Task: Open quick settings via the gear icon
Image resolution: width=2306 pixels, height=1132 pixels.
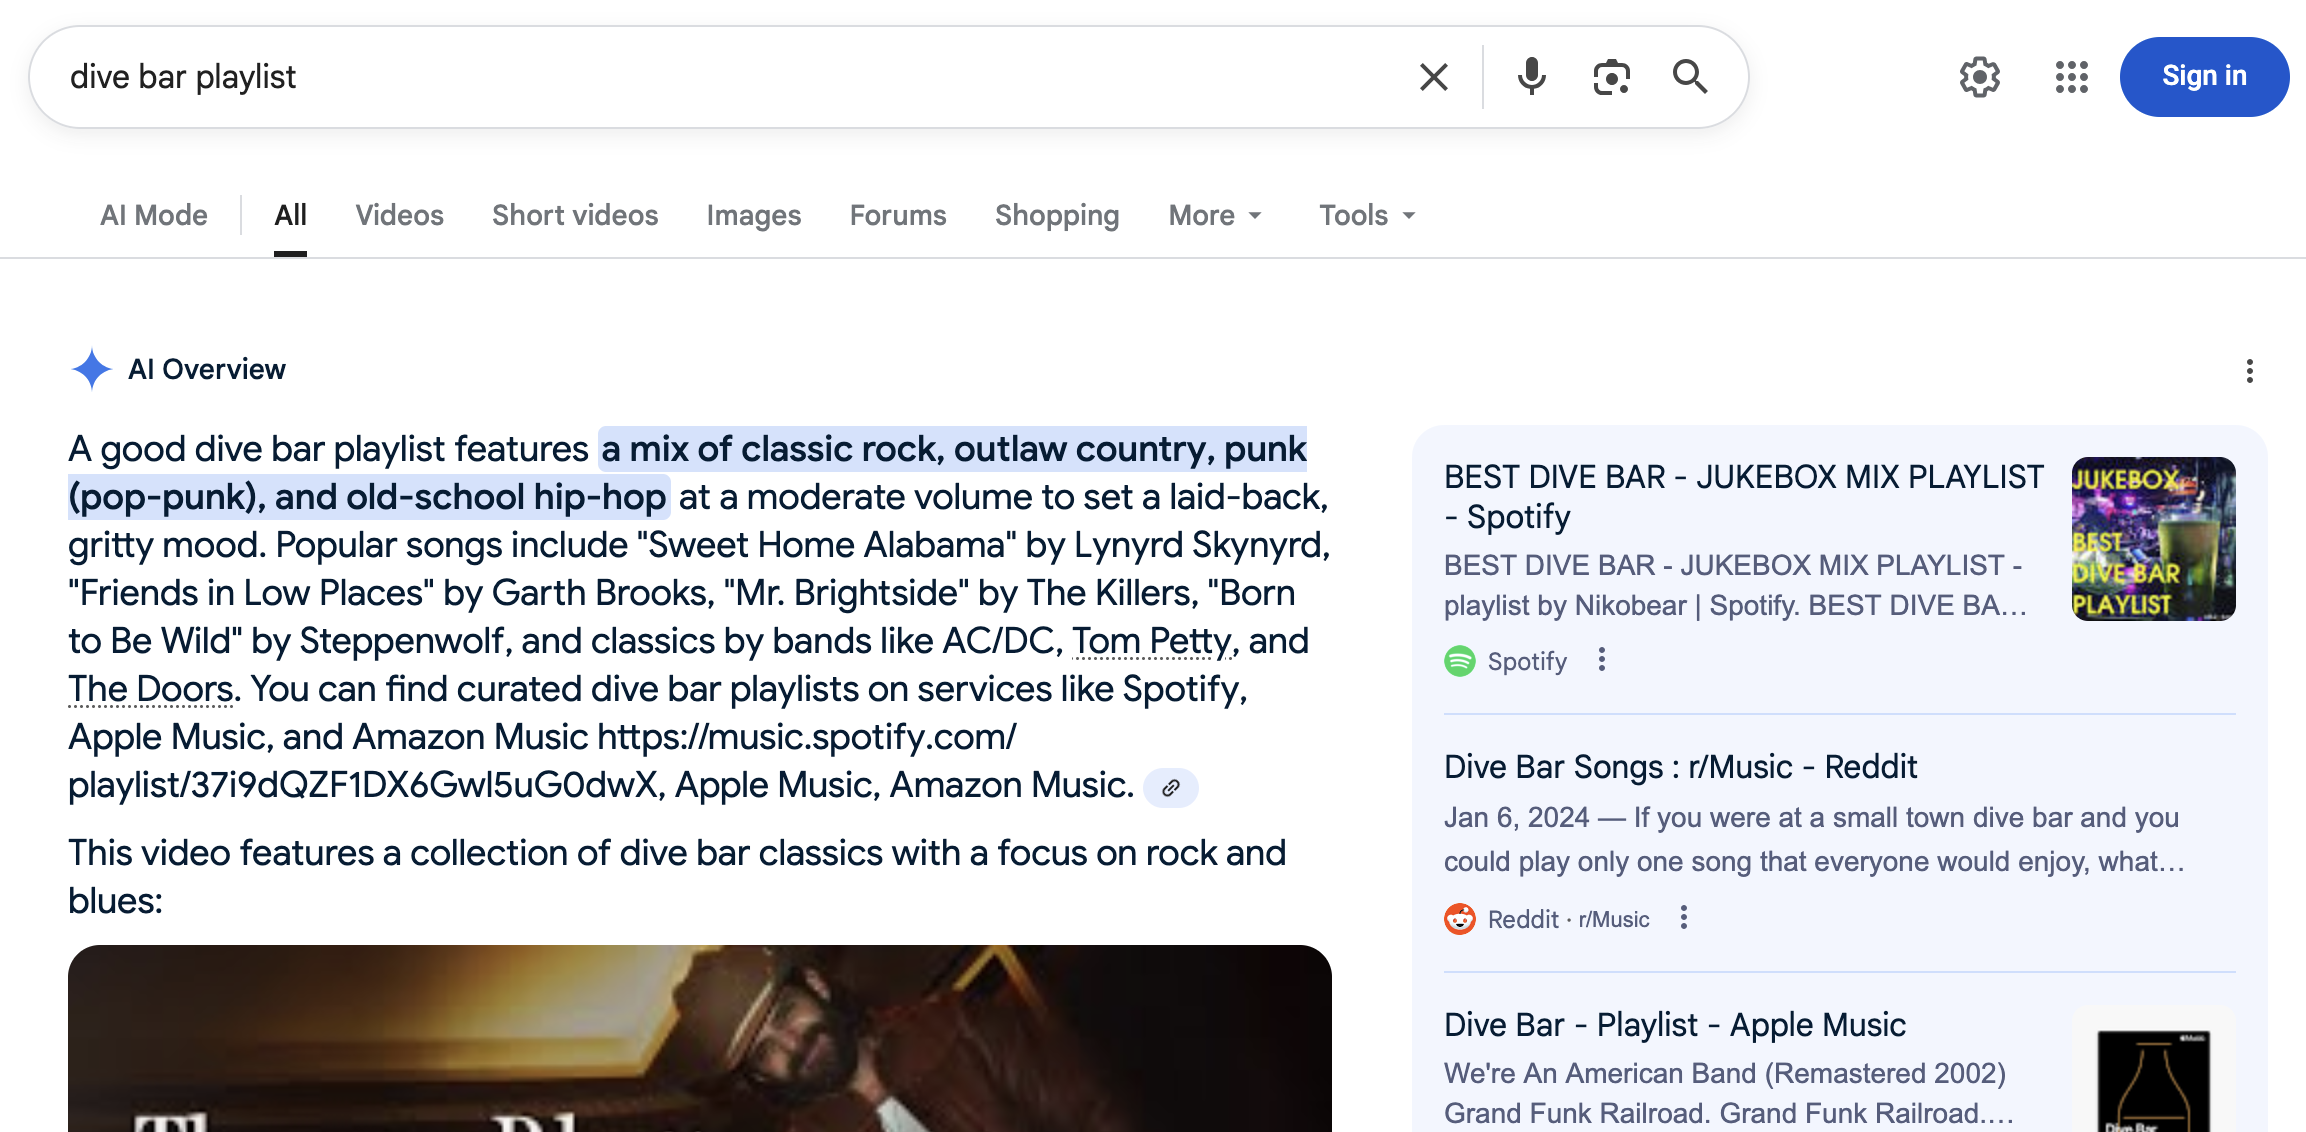Action: pyautogui.click(x=1978, y=76)
